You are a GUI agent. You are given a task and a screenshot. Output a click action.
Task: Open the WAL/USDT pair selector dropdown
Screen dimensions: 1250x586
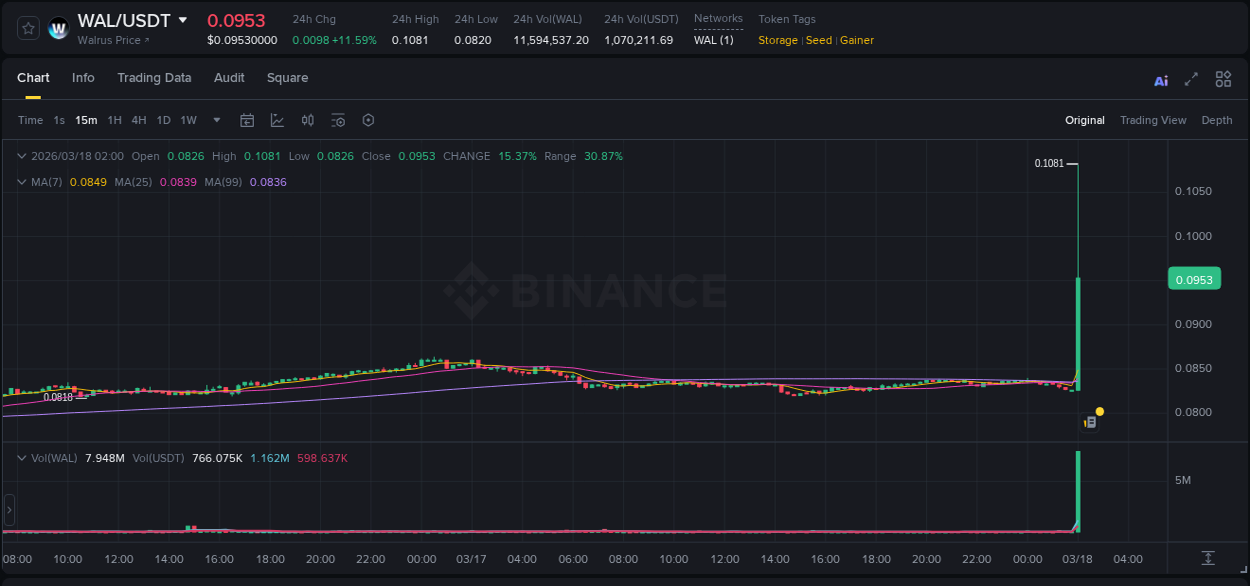click(x=183, y=19)
